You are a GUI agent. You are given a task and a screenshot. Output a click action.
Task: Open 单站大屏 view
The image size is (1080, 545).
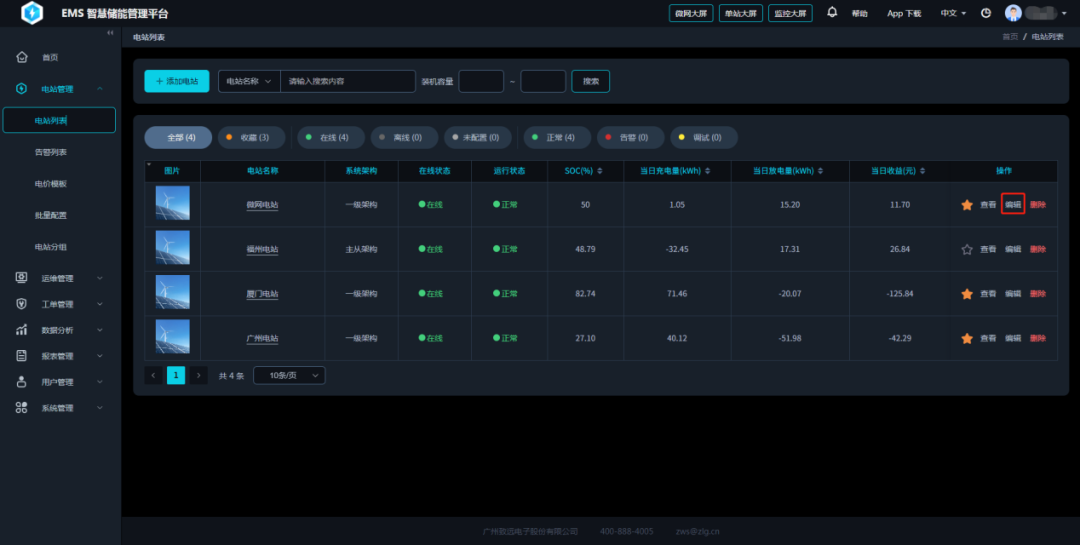740,13
